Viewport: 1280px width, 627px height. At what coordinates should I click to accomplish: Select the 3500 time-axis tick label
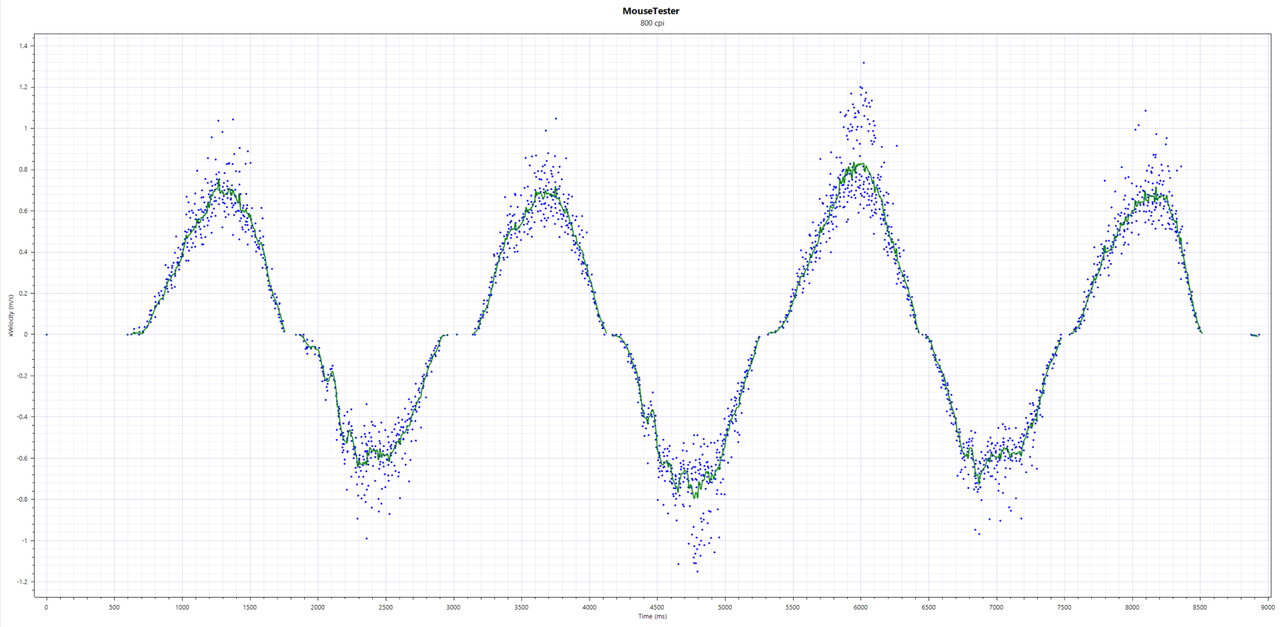(521, 606)
